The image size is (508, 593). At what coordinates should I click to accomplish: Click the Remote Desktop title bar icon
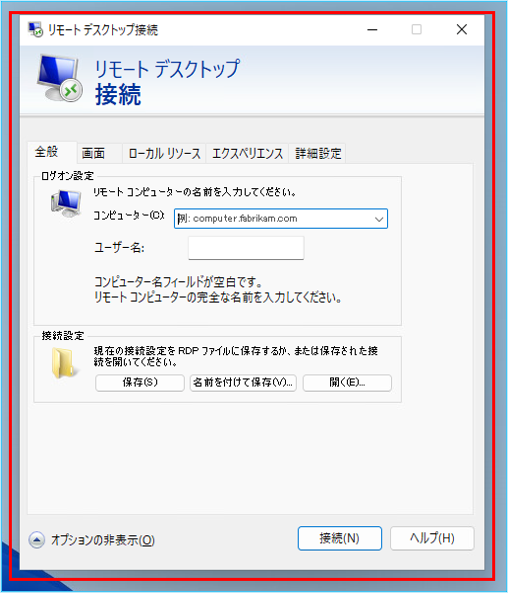tap(36, 29)
